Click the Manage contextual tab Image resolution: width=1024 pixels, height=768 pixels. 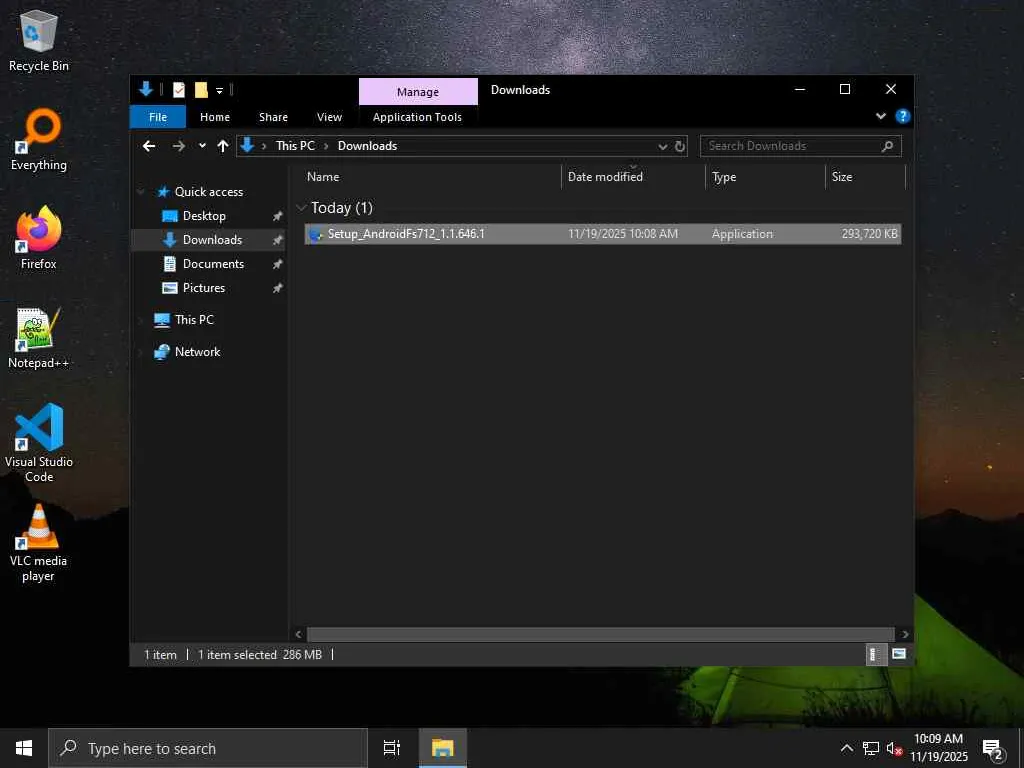(x=418, y=92)
